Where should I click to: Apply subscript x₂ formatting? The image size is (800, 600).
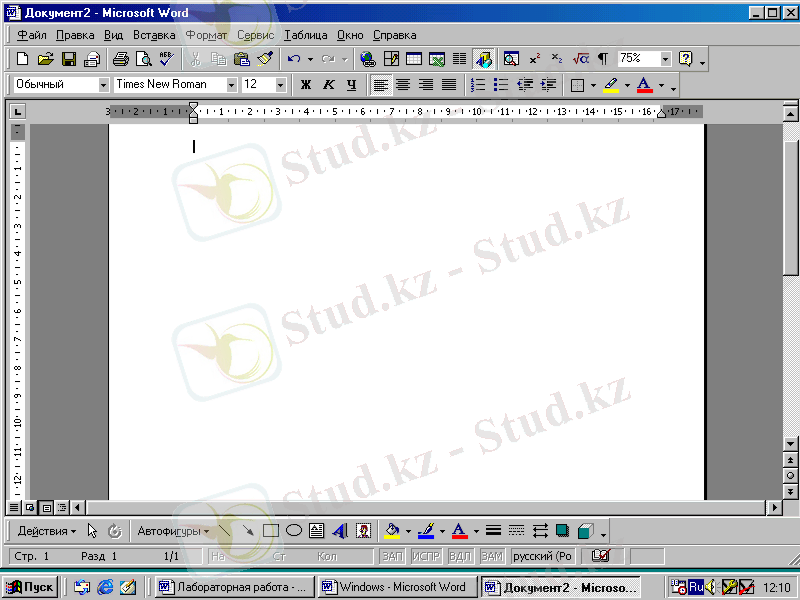557,59
